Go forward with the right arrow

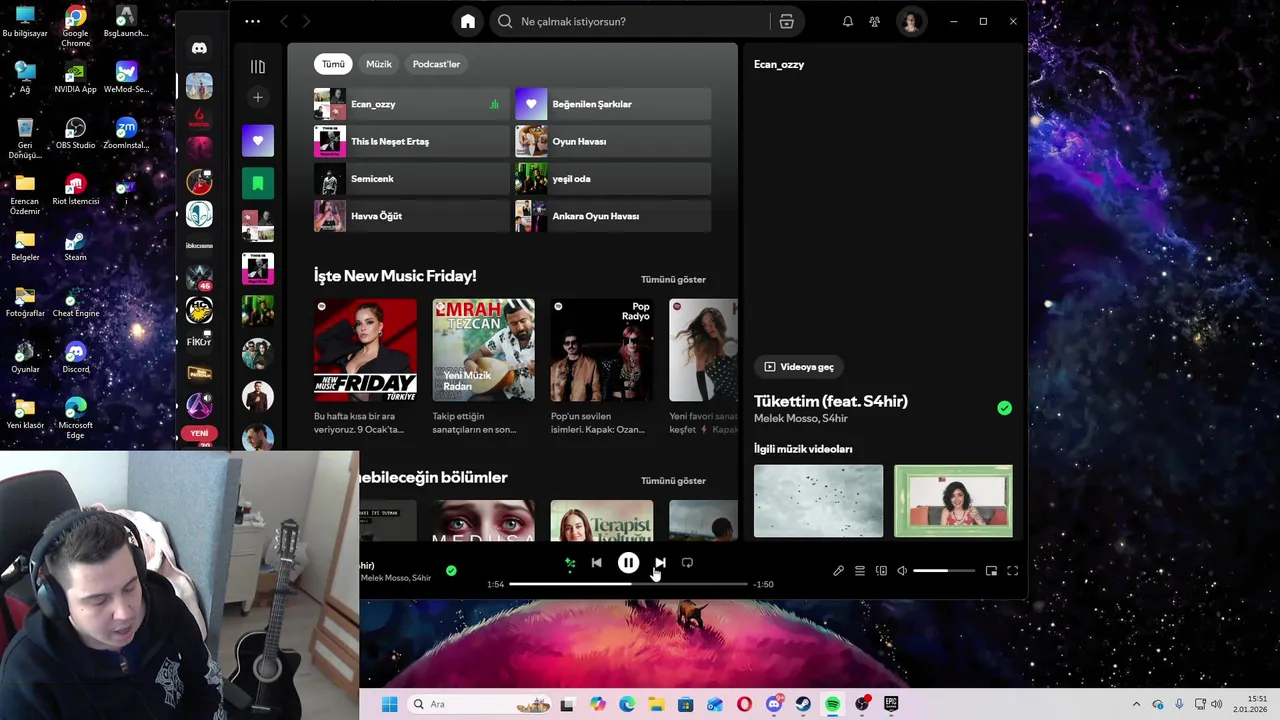(x=306, y=21)
